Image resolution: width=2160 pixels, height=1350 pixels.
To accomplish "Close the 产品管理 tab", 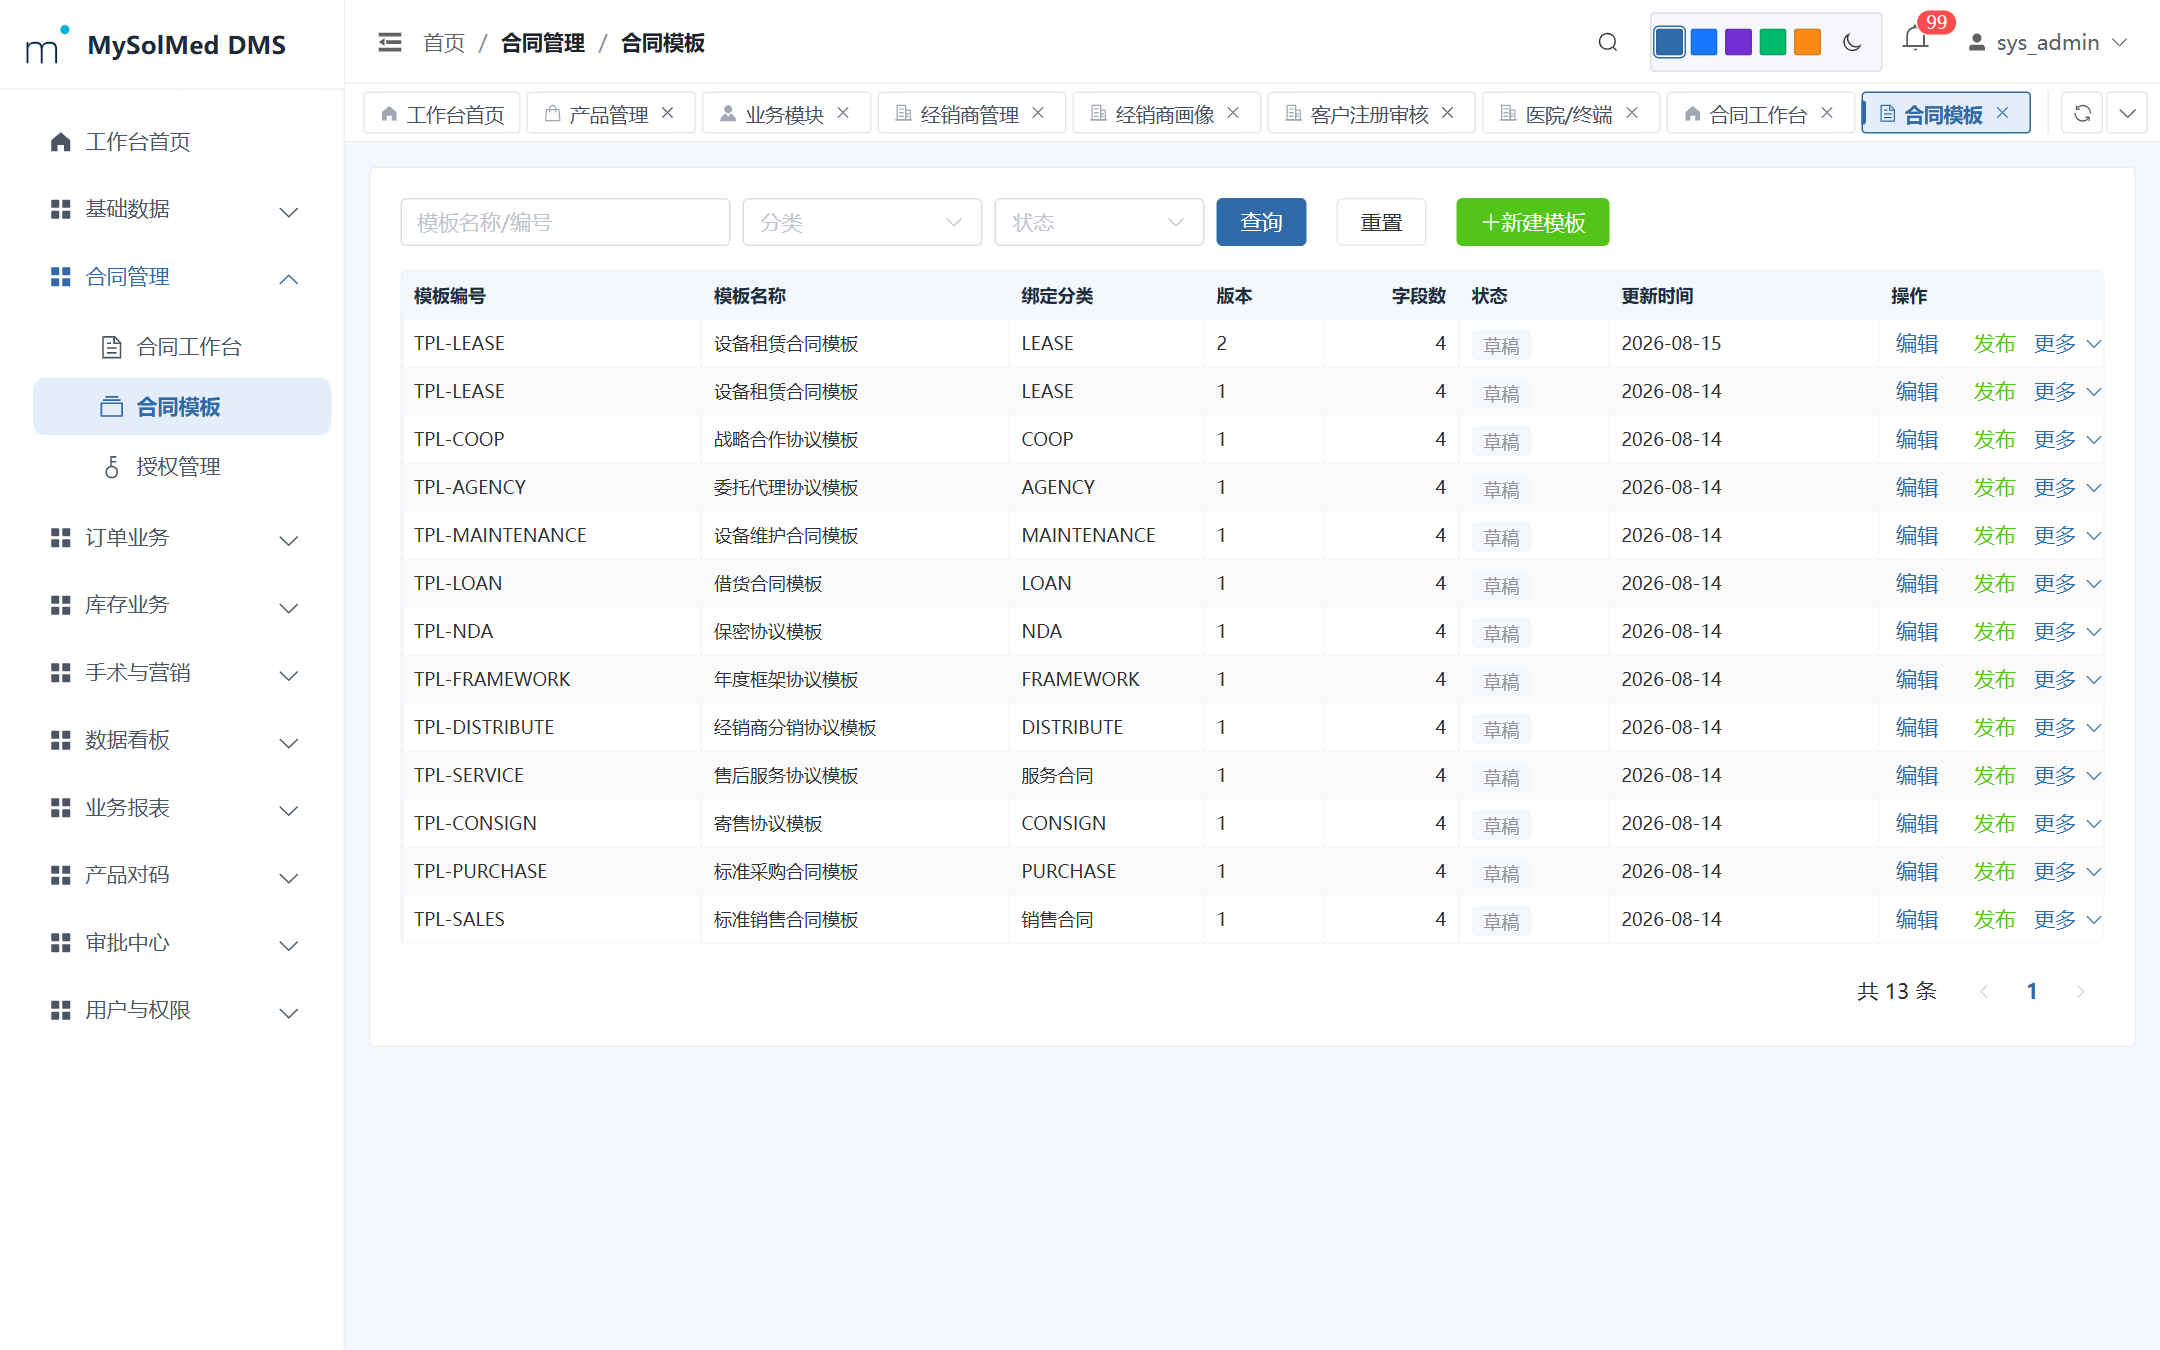I will pos(668,113).
